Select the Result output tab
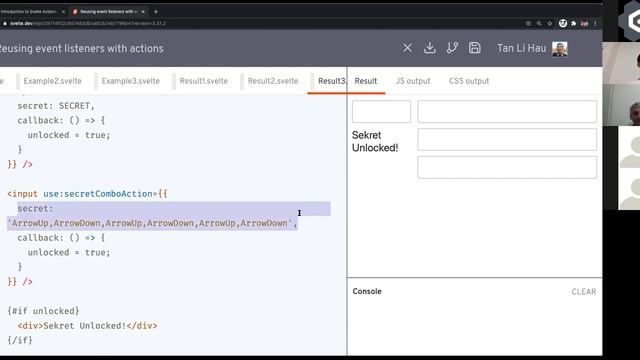The height and width of the screenshot is (360, 640). coord(366,81)
